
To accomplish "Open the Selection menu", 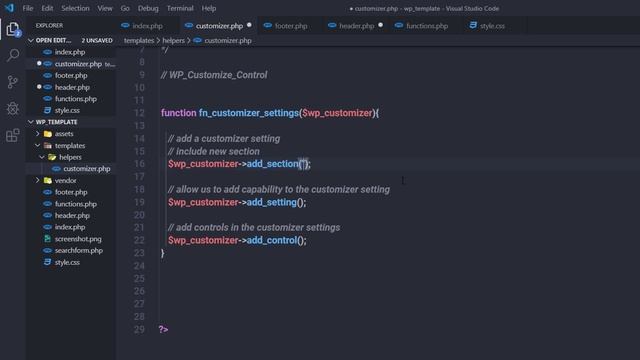I will click(75, 8).
